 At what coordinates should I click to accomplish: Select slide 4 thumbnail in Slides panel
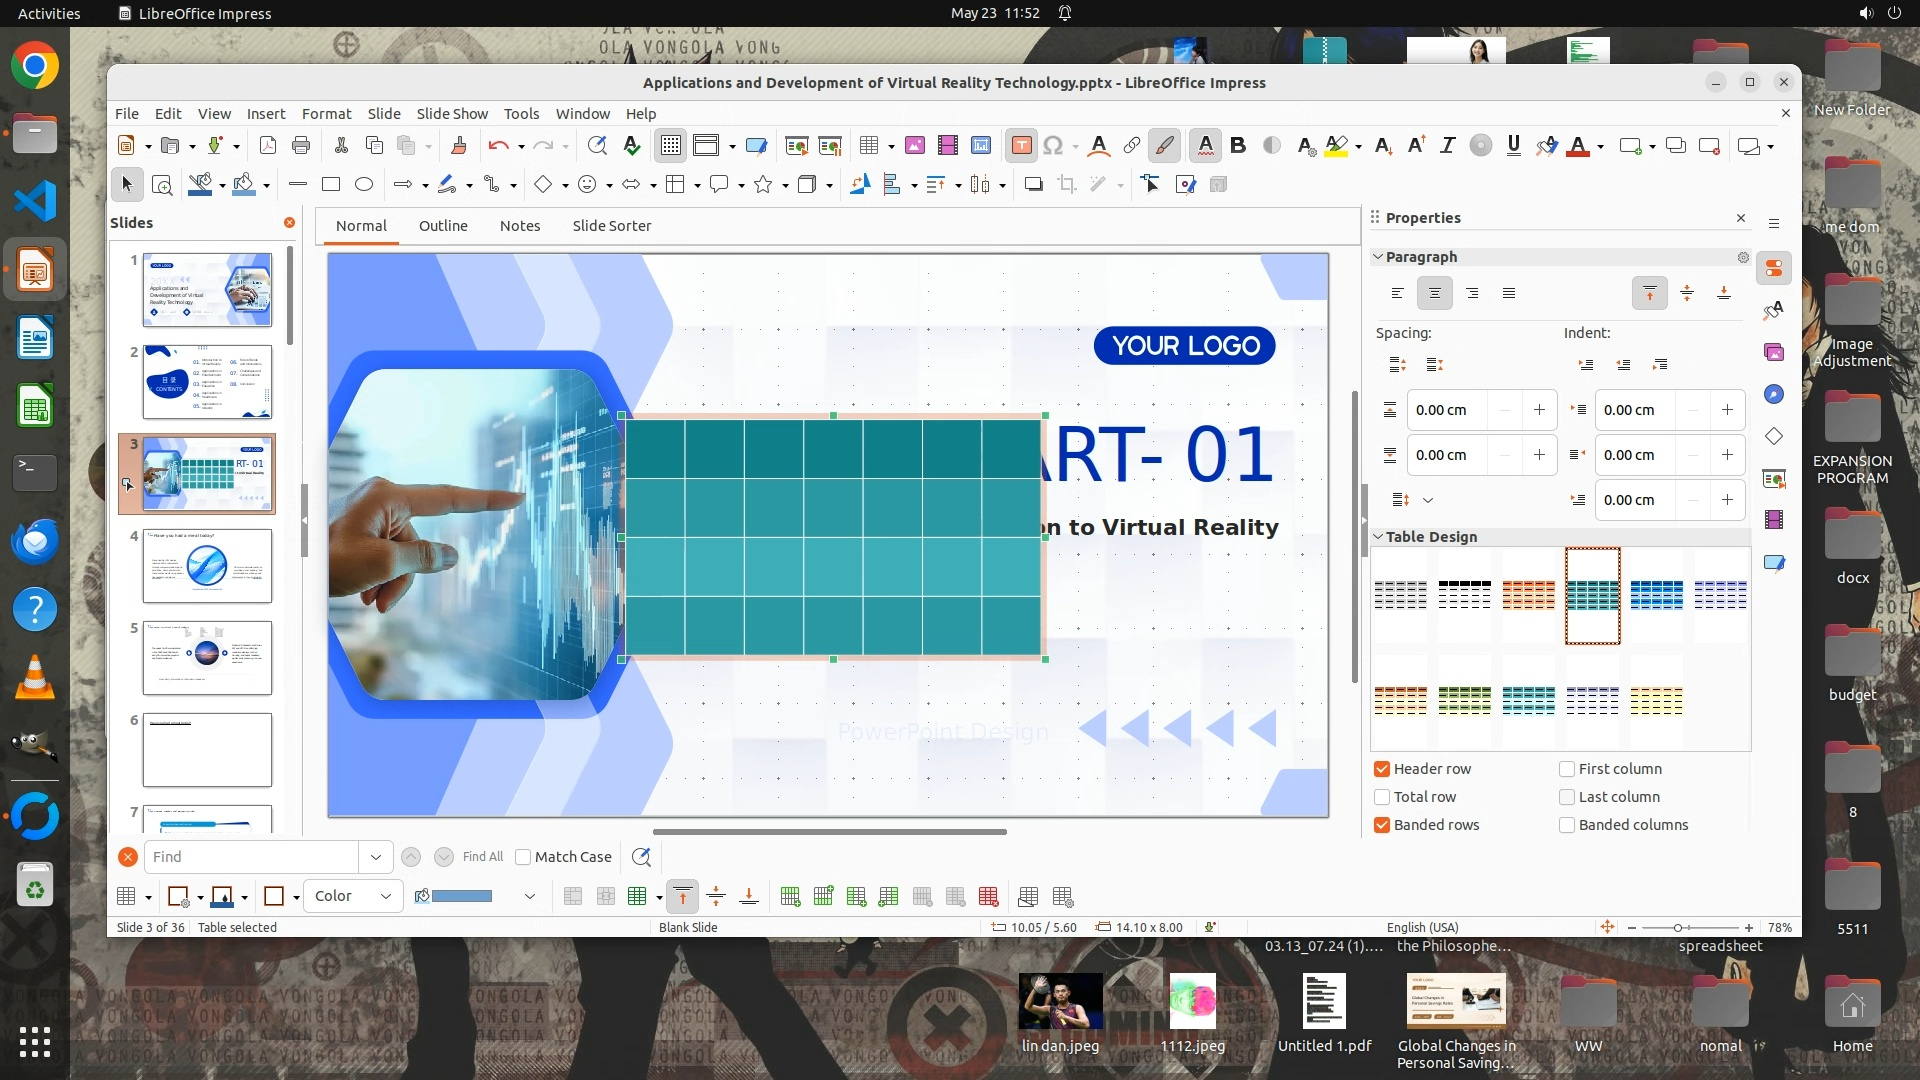click(207, 566)
